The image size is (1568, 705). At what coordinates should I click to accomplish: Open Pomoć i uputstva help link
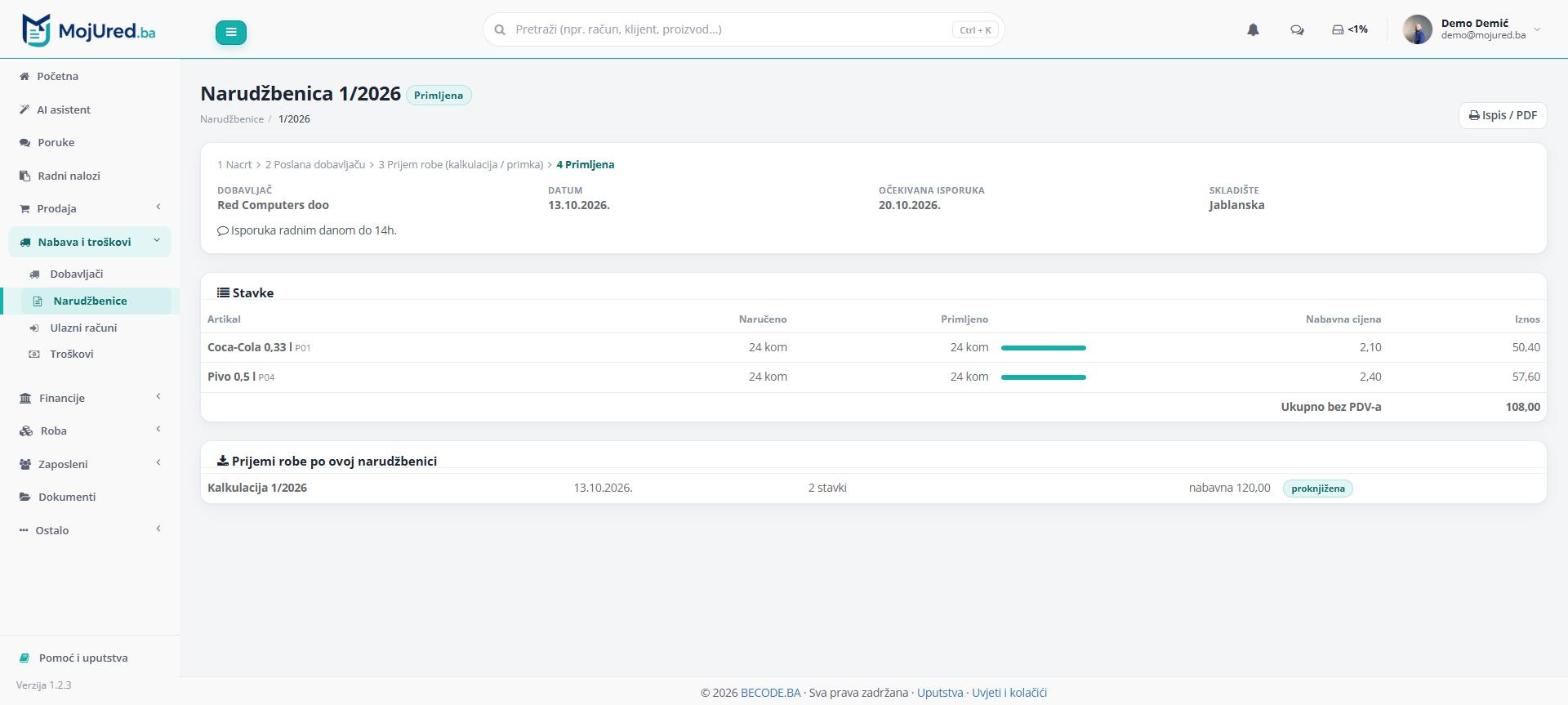point(83,658)
